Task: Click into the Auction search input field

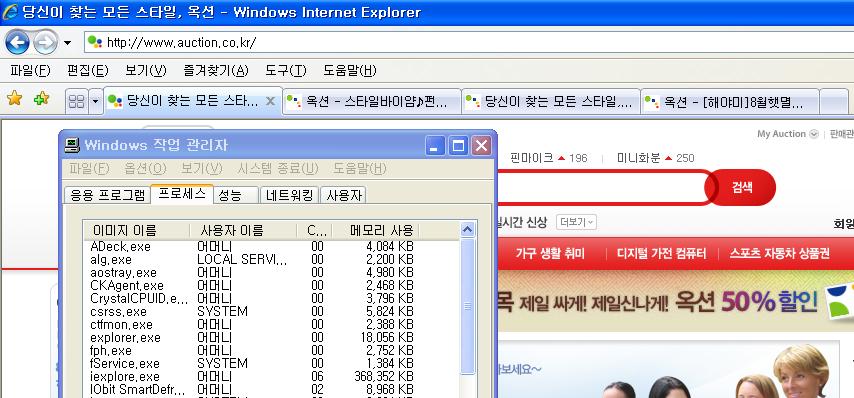Action: [x=602, y=187]
